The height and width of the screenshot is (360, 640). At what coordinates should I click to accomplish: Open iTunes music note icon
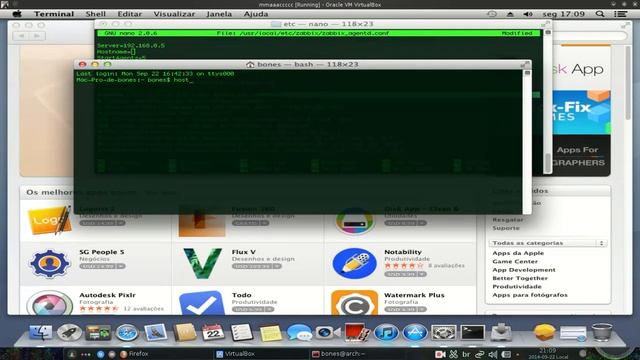(386, 333)
